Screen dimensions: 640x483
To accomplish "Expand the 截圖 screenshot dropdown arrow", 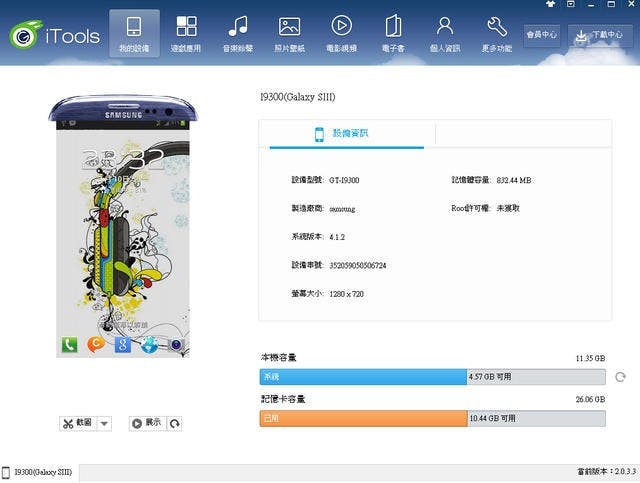I will (x=105, y=423).
